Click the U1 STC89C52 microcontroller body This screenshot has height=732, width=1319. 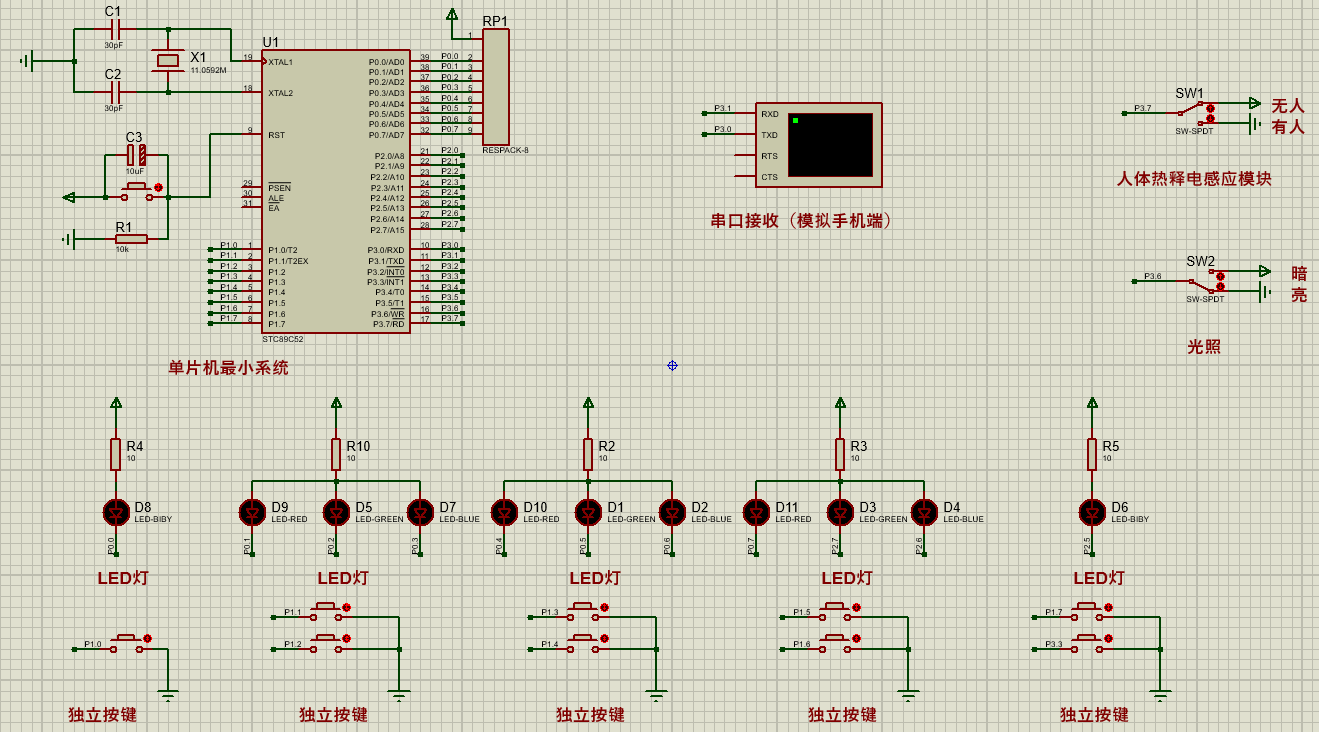336,191
